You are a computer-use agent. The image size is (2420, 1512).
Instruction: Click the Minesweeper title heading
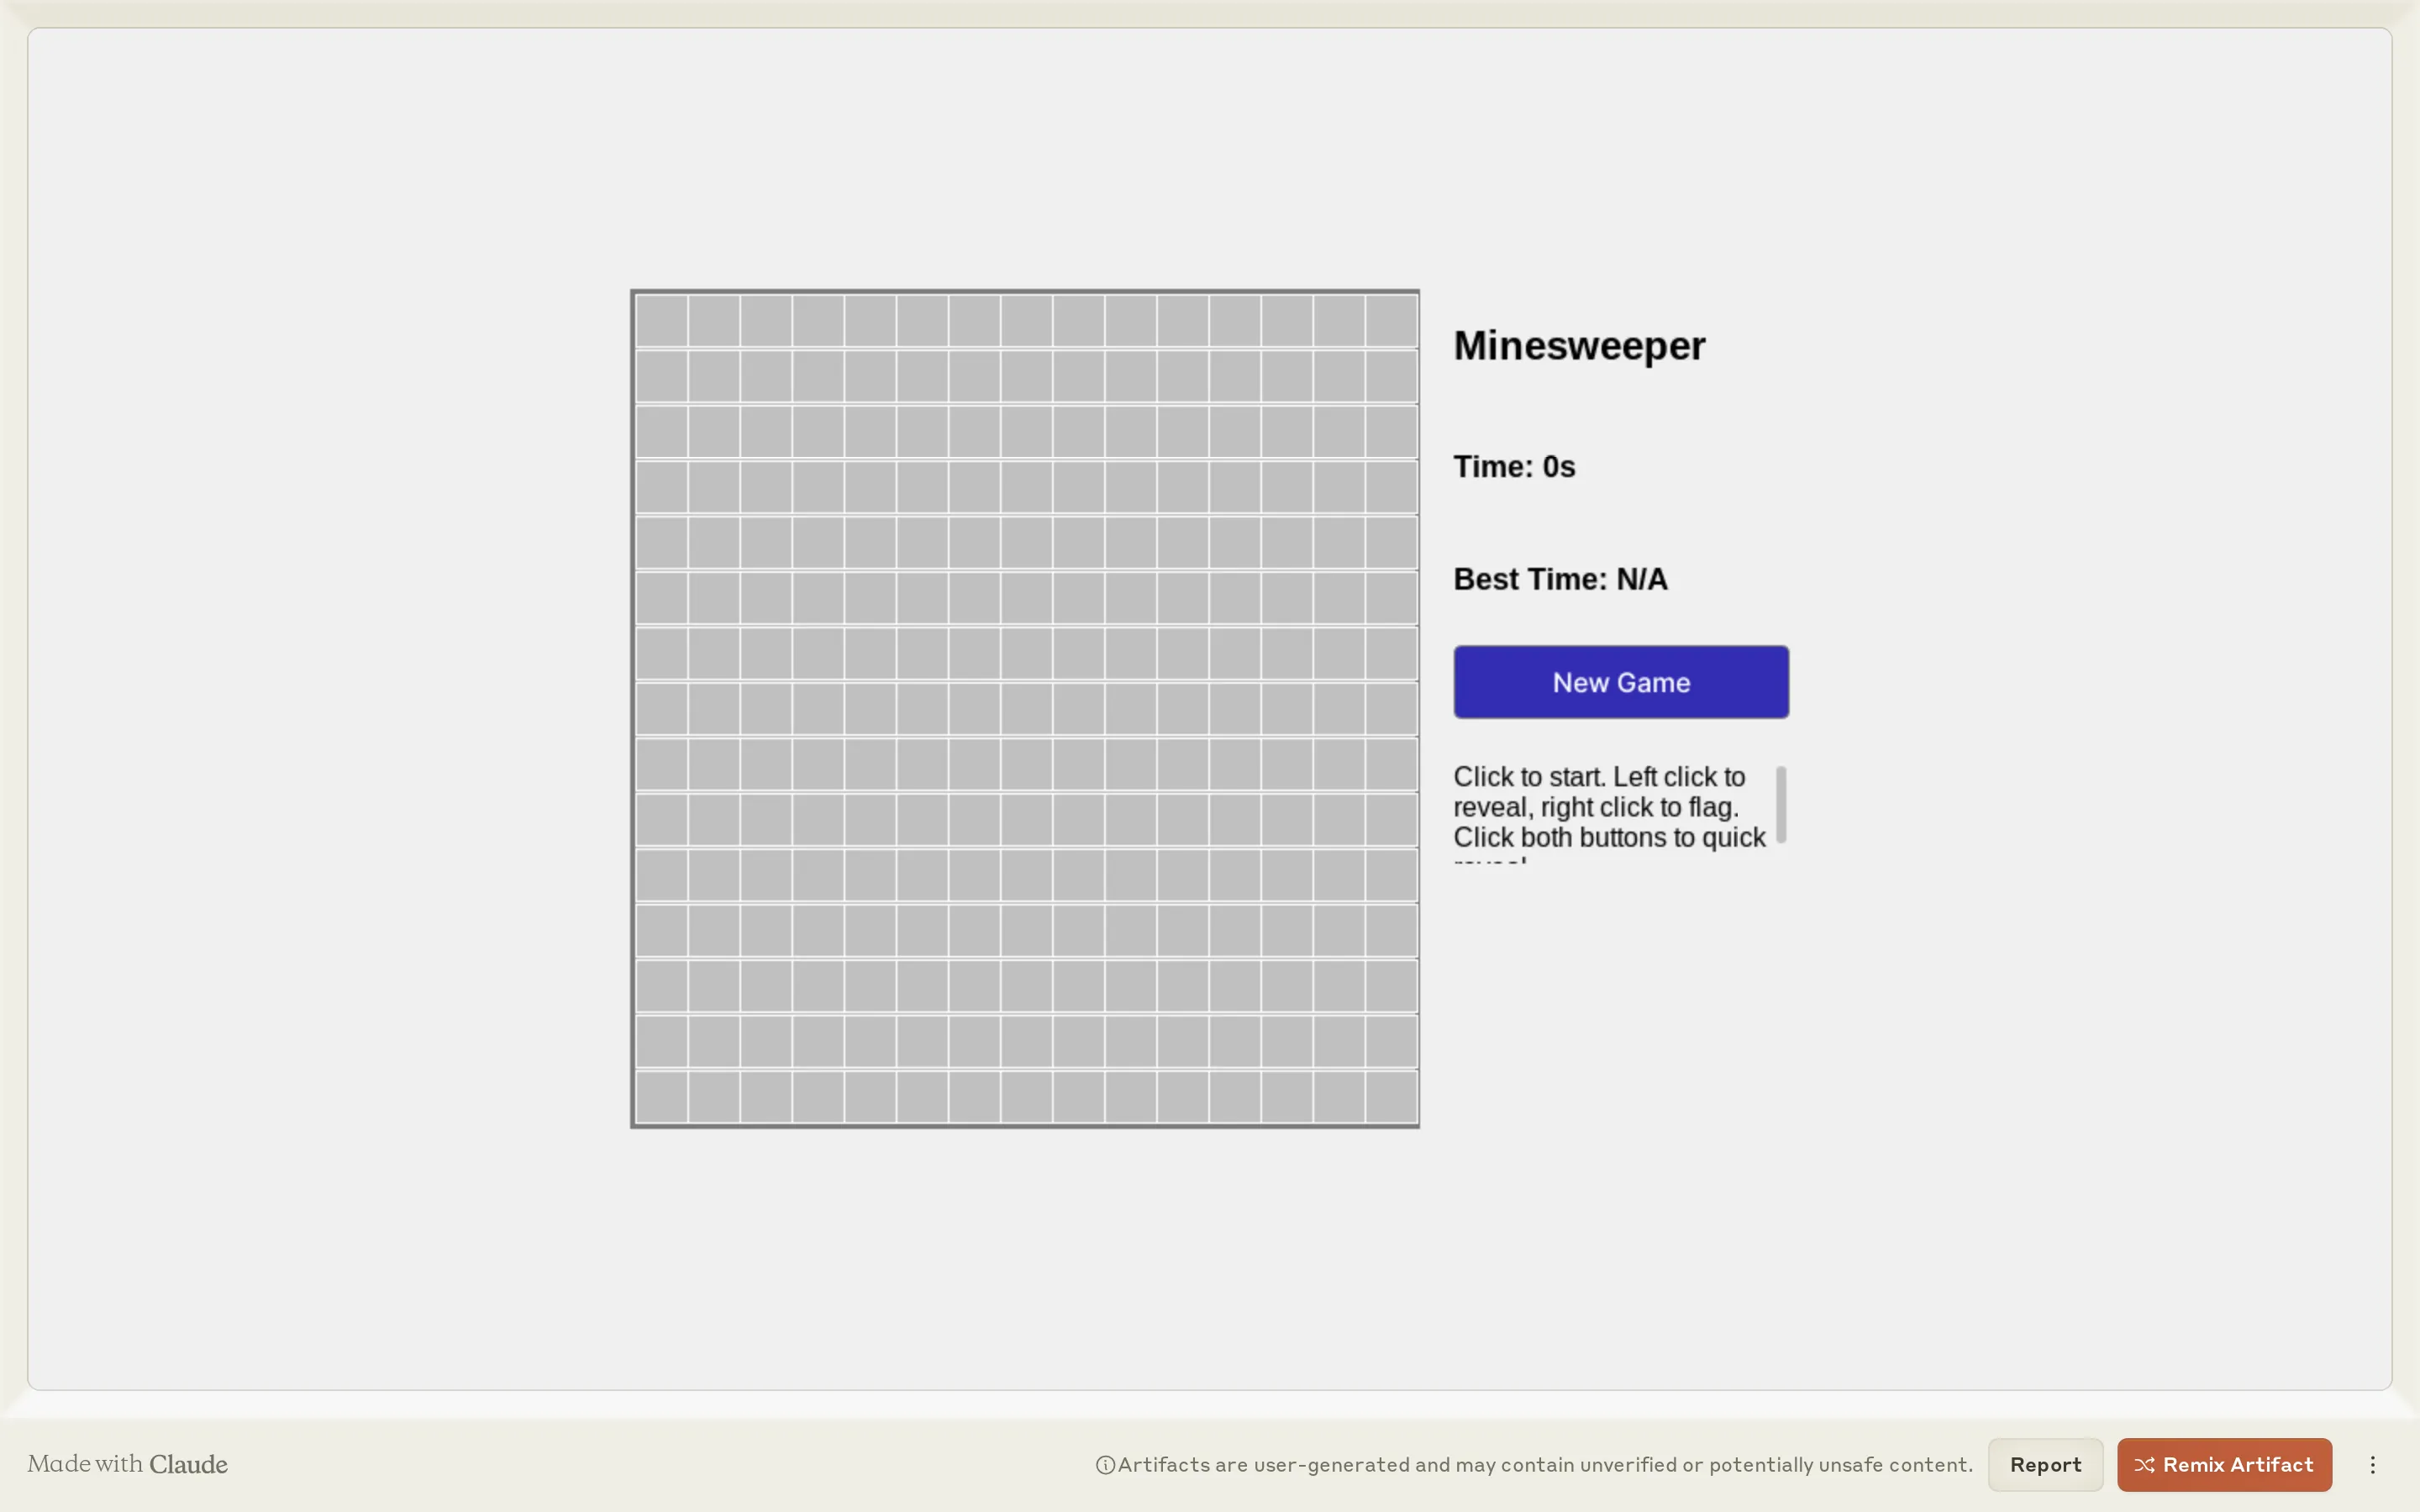click(1578, 346)
